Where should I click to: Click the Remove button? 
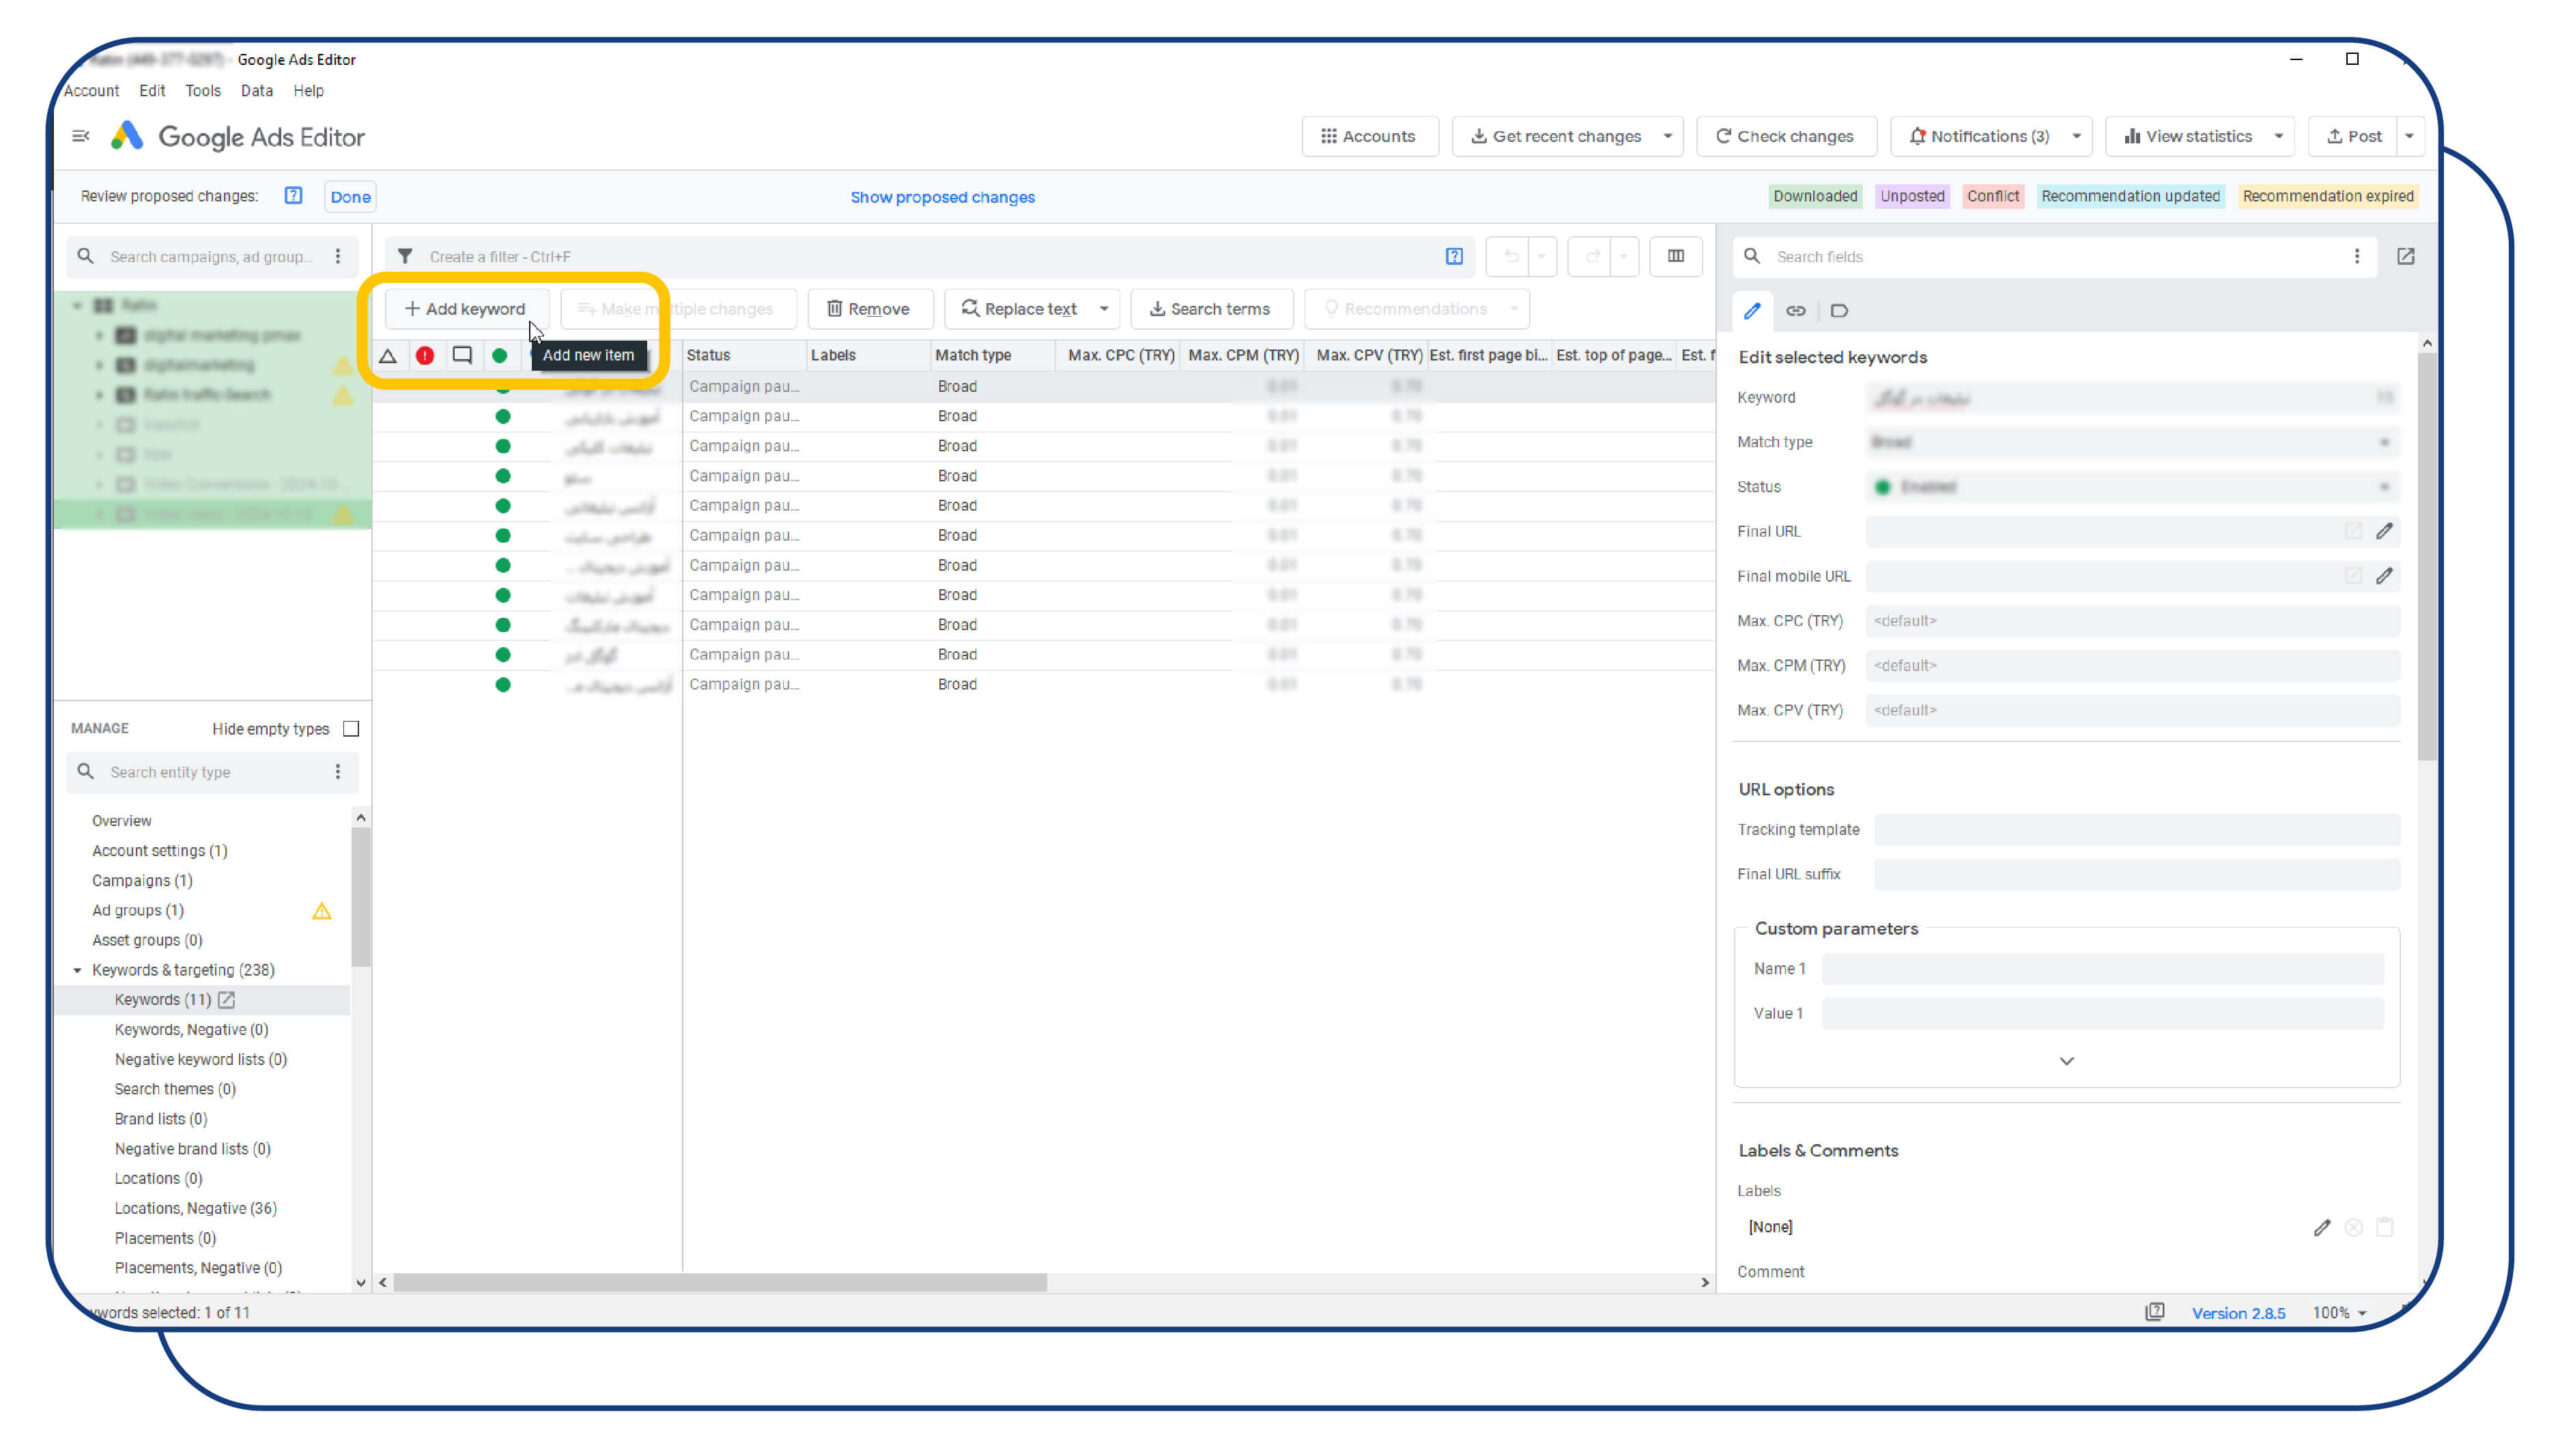tap(869, 309)
